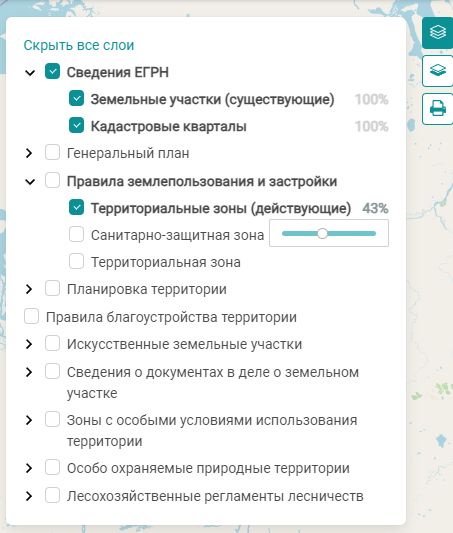Viewport: 453px width, 533px height.
Task: Expand Особо охраняемые природные территории
Action: click(29, 468)
